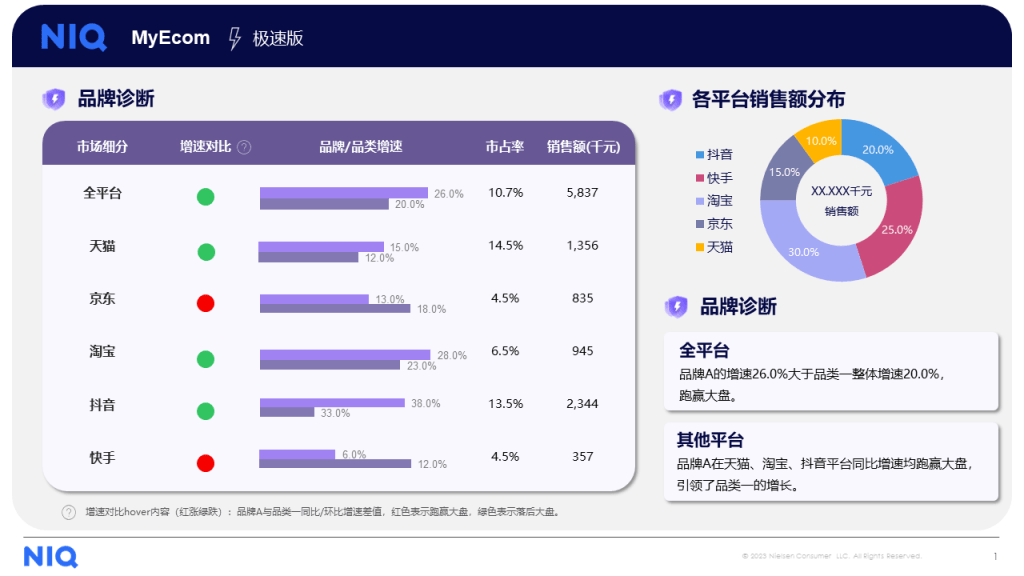Click the footnote question mark icon

(x=69, y=513)
